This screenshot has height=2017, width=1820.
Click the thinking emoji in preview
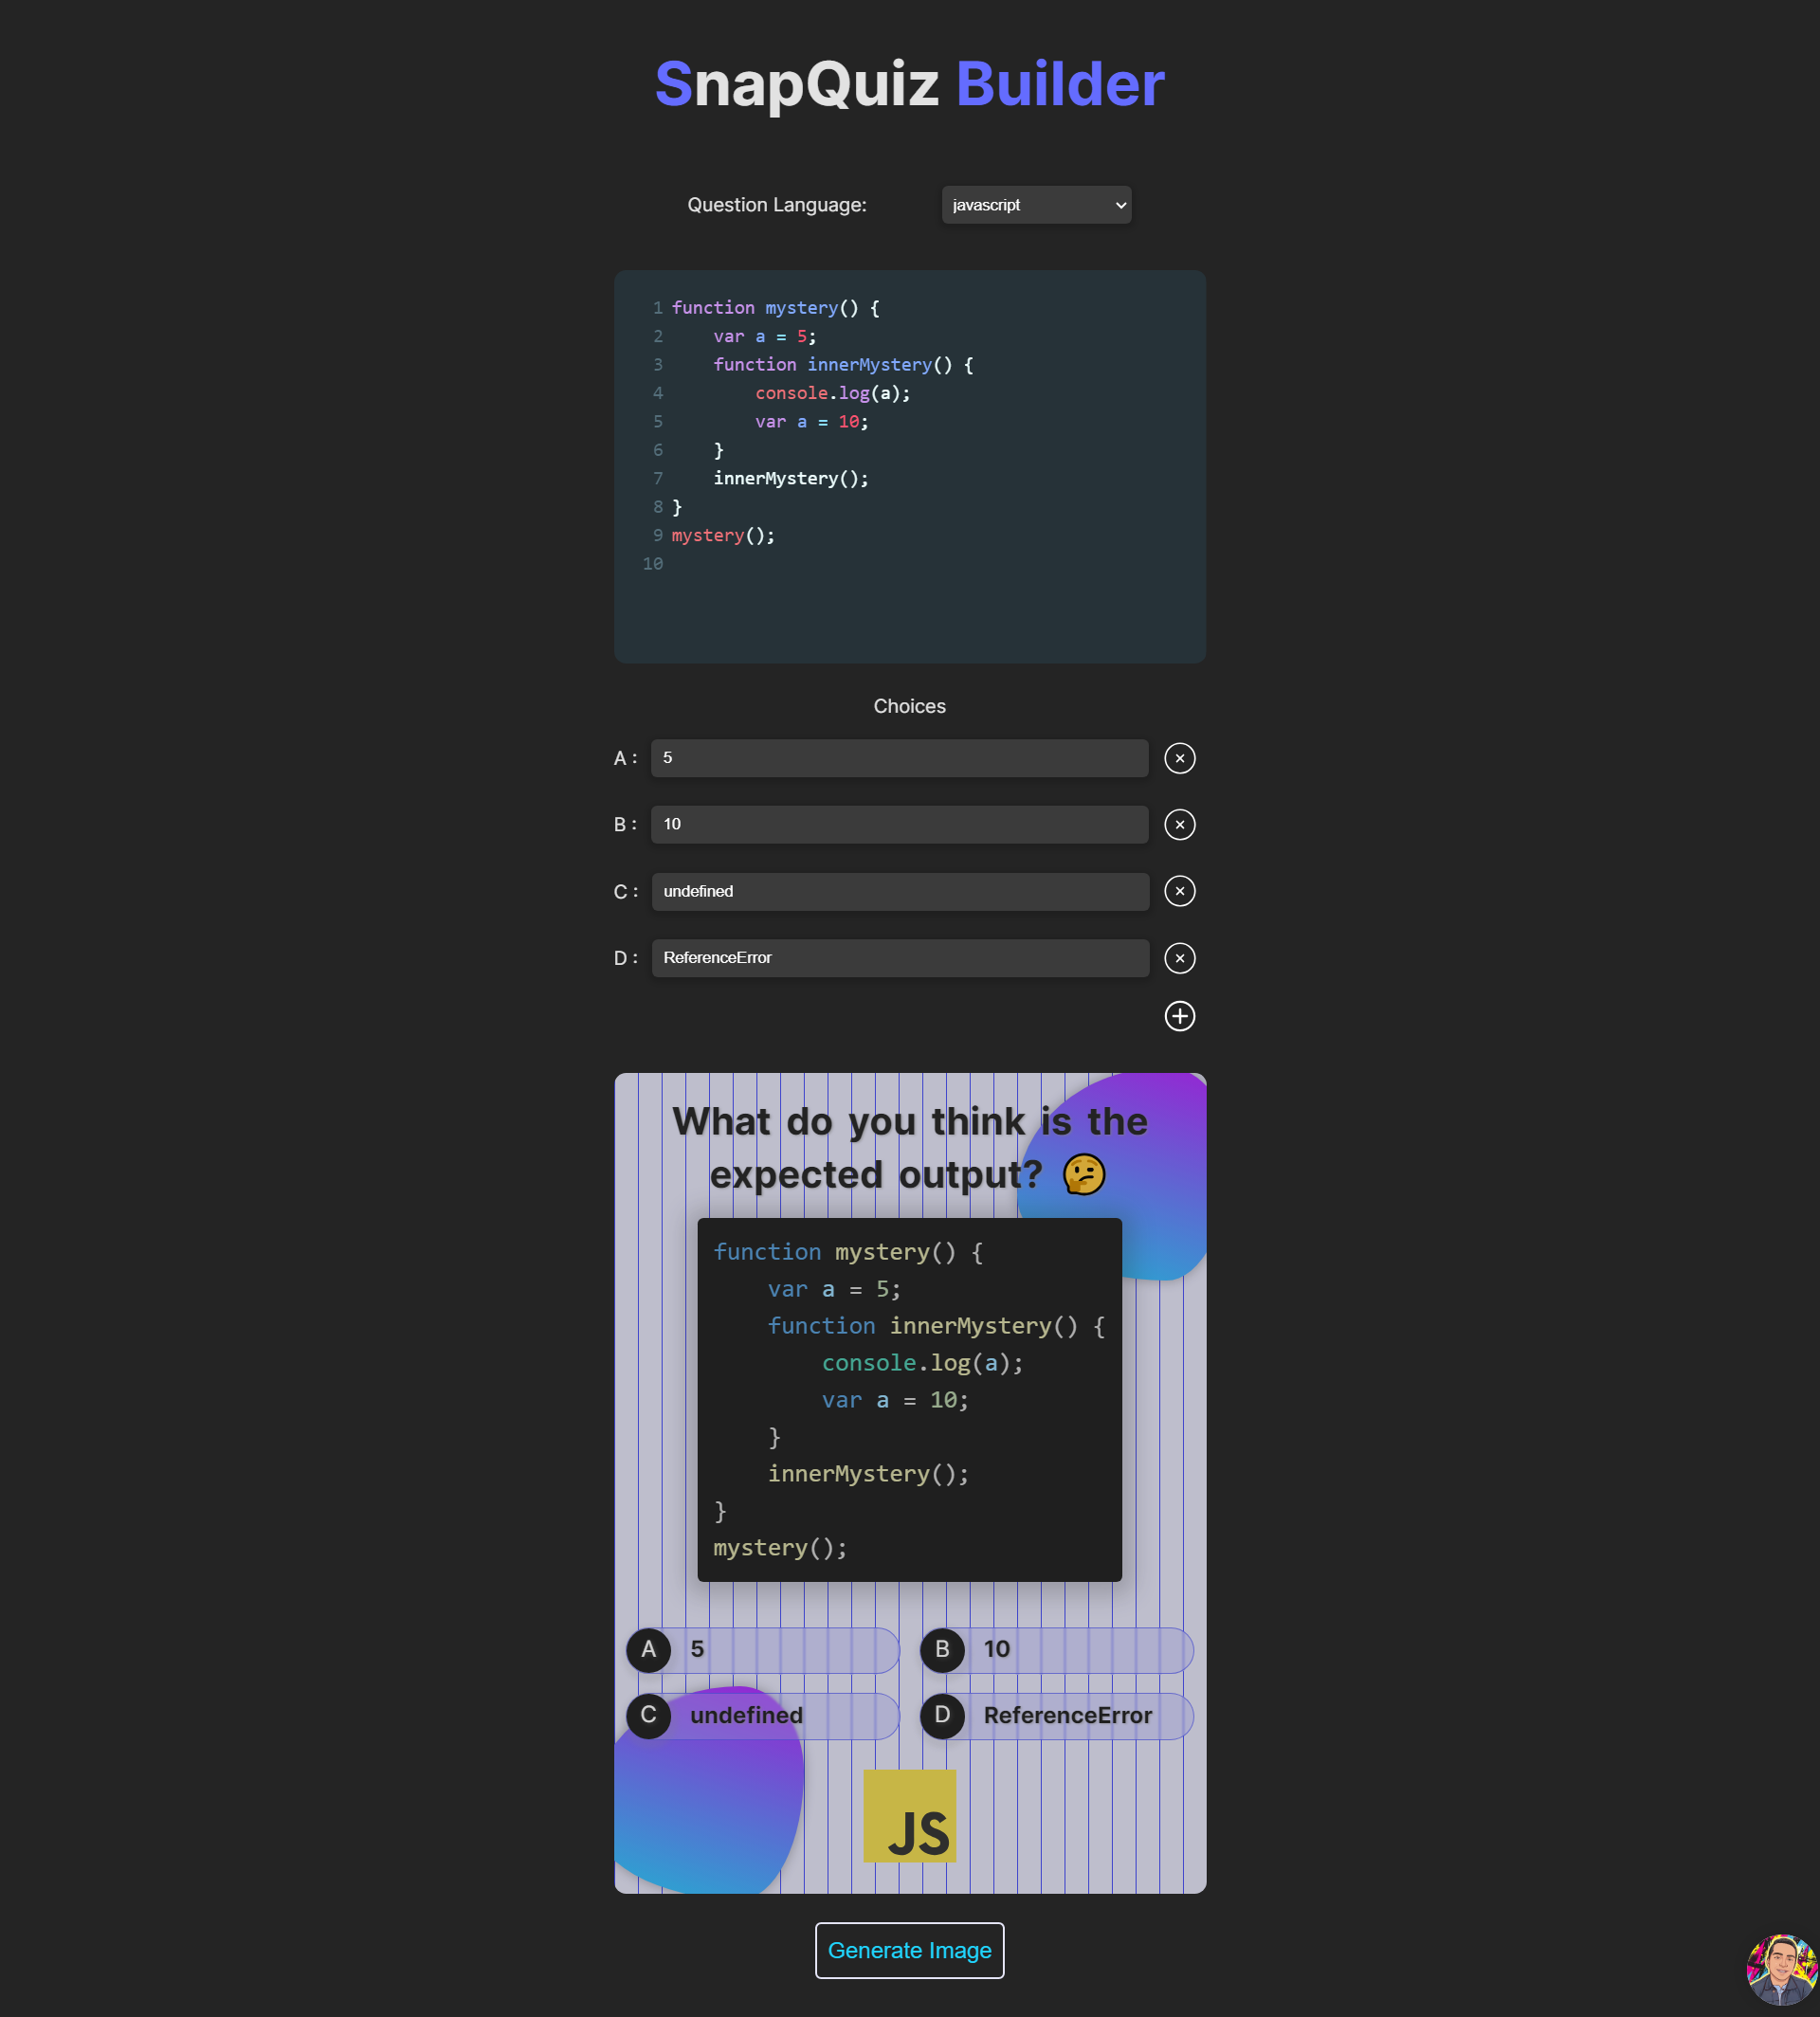pos(1083,1174)
